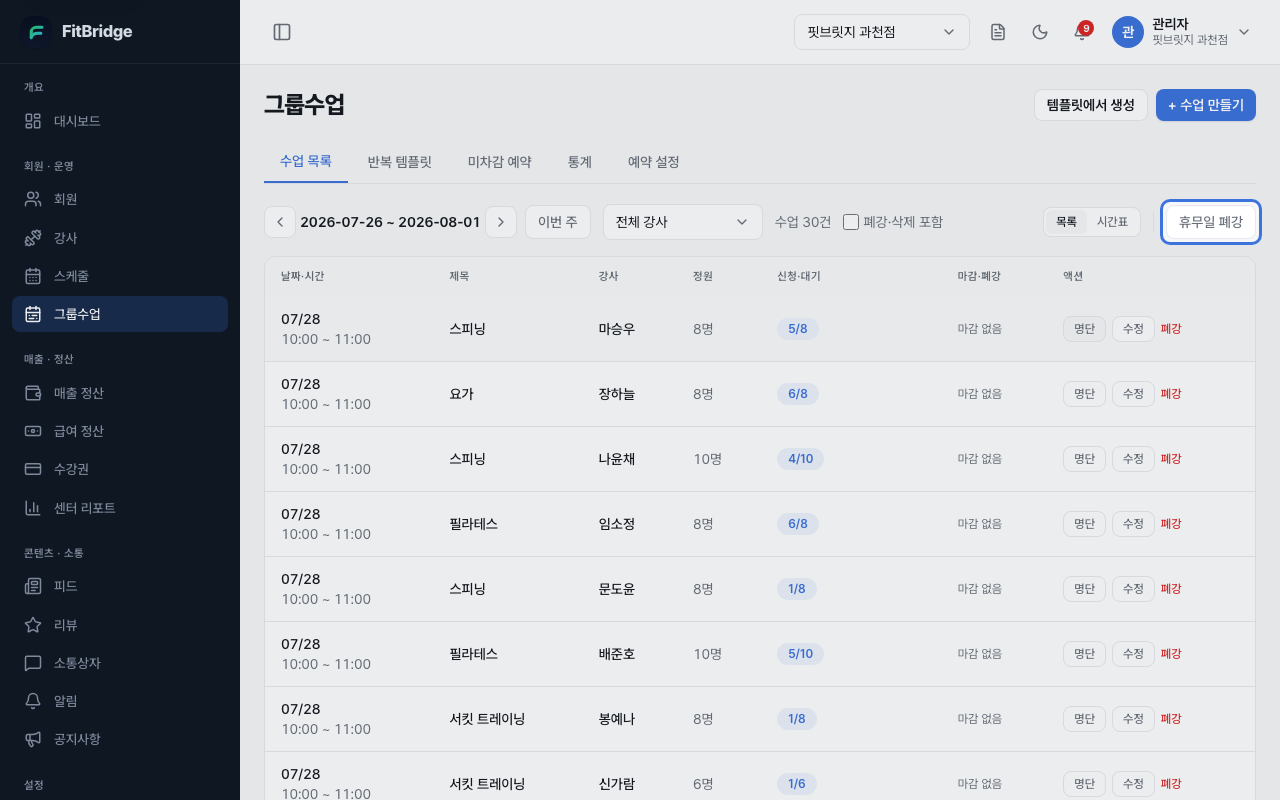Switch to dark mode with moon icon
Screen dimensions: 1280x800
coord(1040,32)
